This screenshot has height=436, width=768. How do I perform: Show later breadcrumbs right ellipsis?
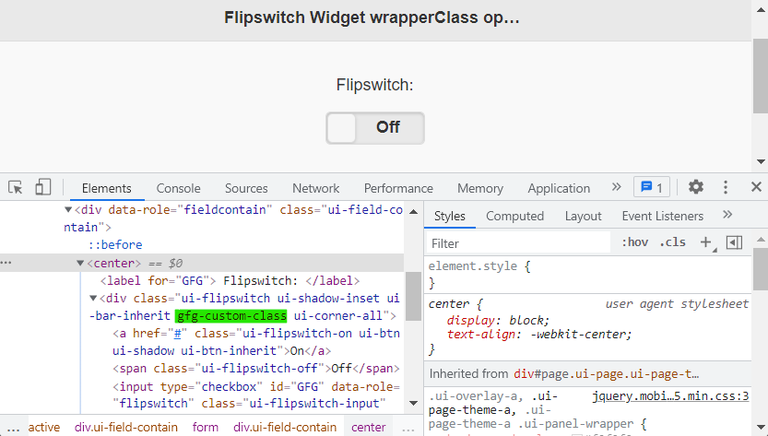[x=408, y=428]
